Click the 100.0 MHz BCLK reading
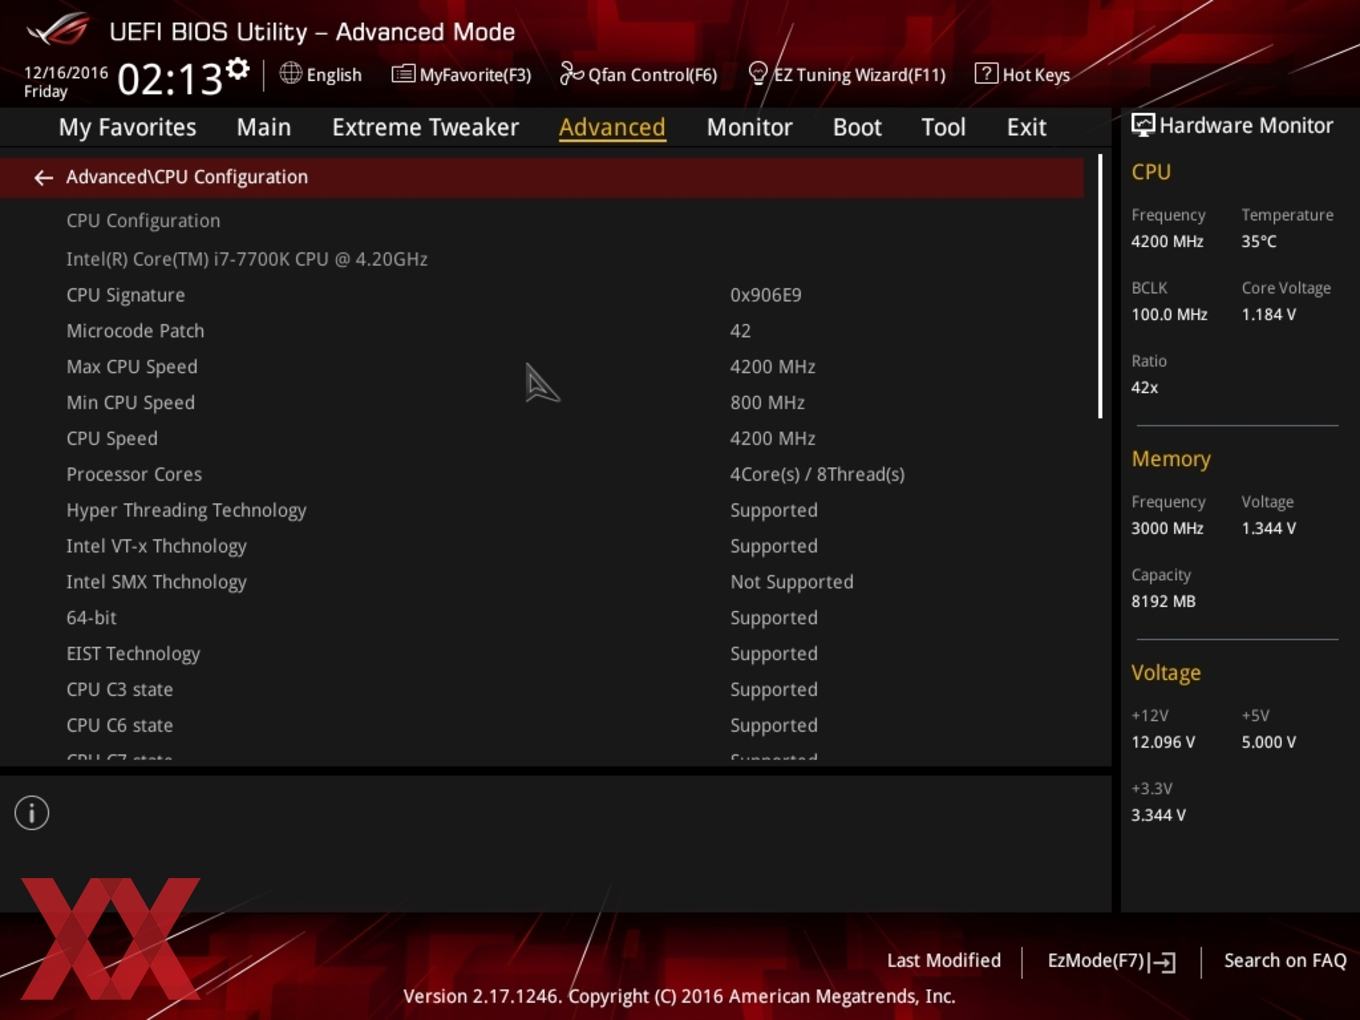1360x1020 pixels. click(x=1169, y=314)
